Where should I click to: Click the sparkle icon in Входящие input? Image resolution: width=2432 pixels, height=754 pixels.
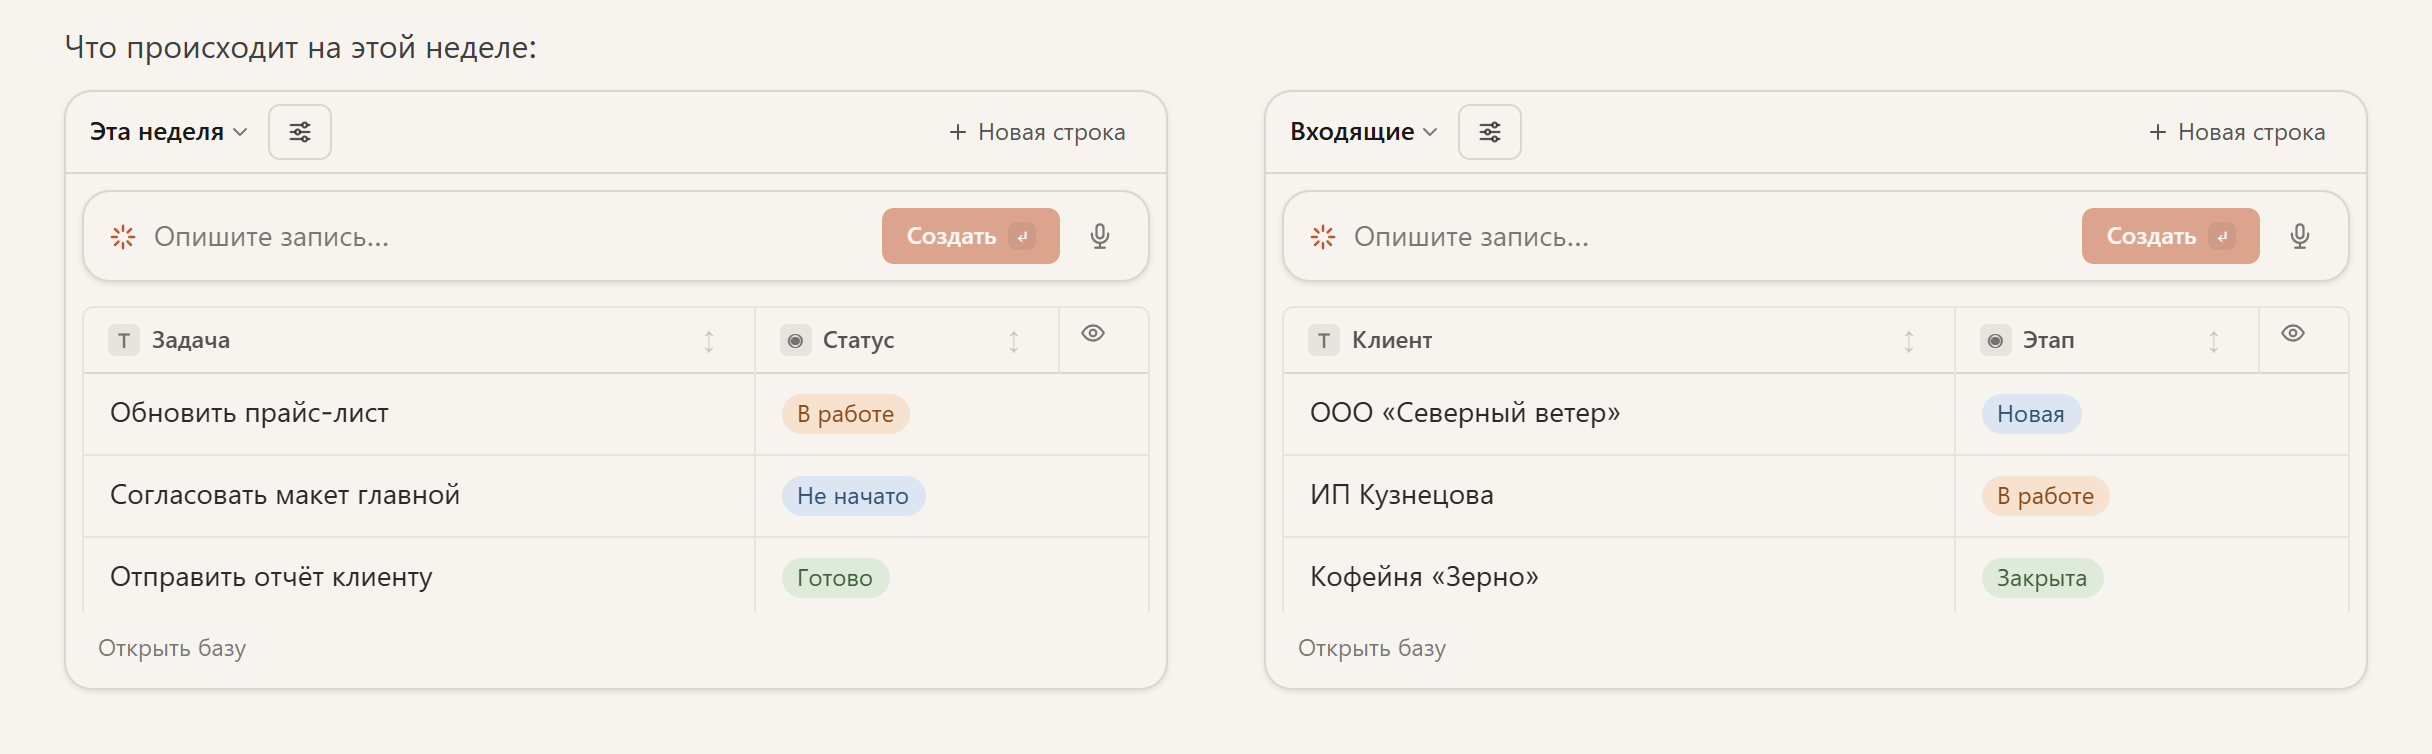[x=1323, y=237]
